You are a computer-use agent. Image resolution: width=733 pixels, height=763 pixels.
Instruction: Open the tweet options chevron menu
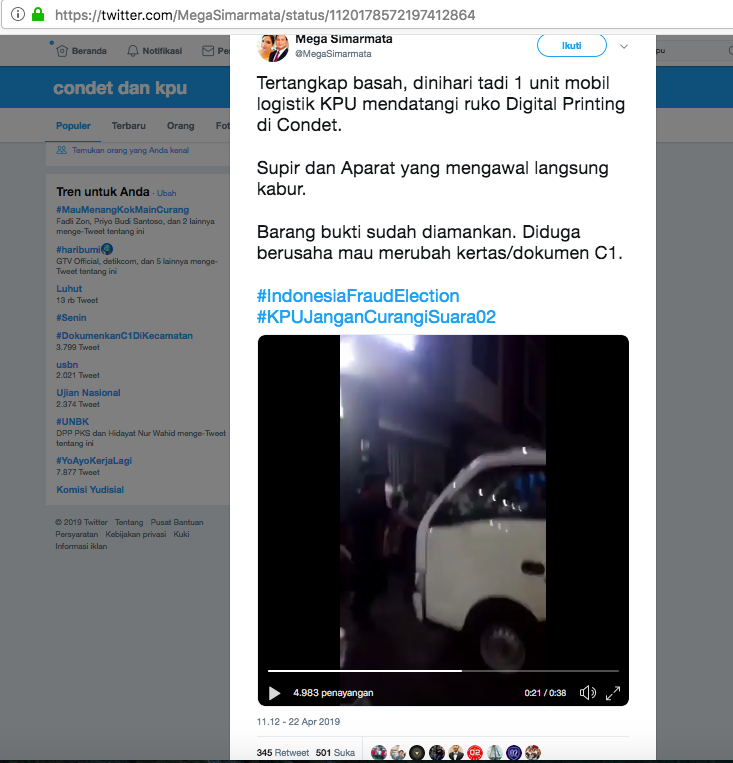tap(624, 46)
